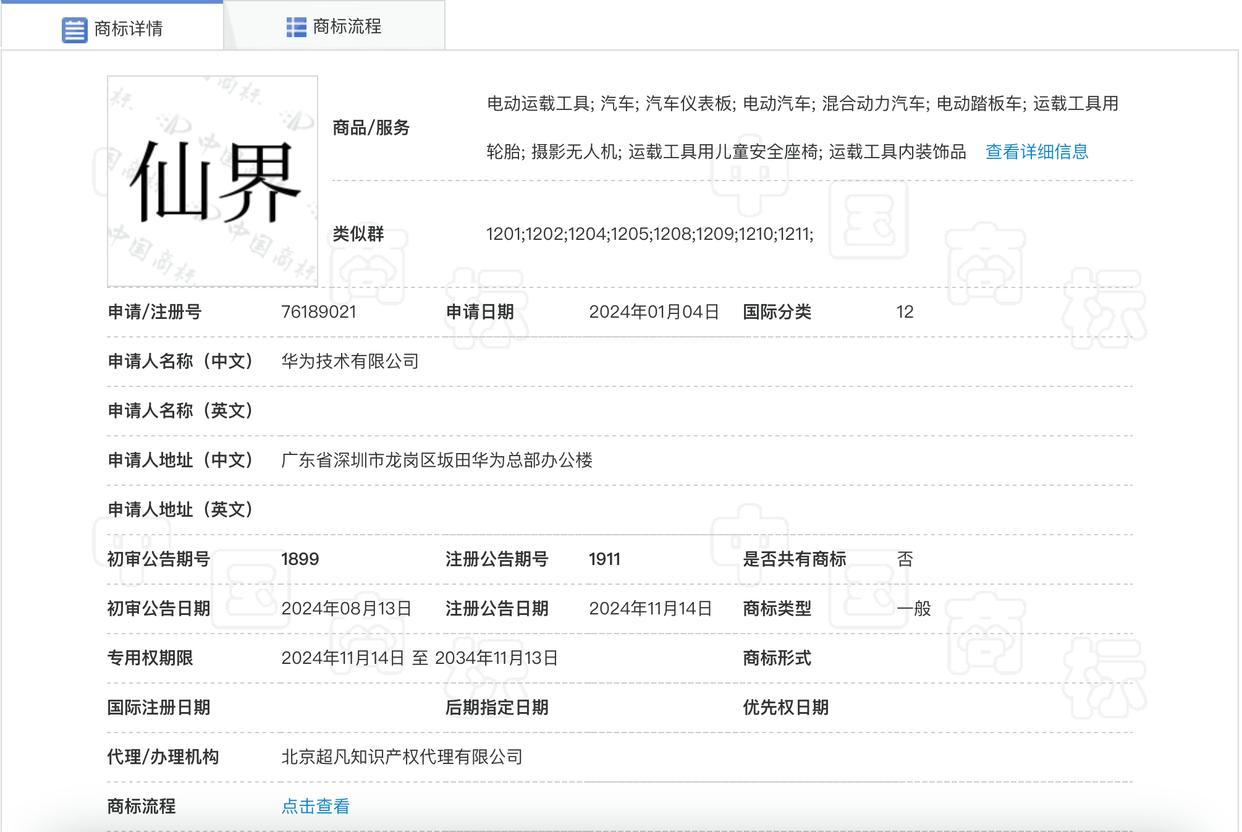Click the 注册公告期号 label

coord(497,559)
